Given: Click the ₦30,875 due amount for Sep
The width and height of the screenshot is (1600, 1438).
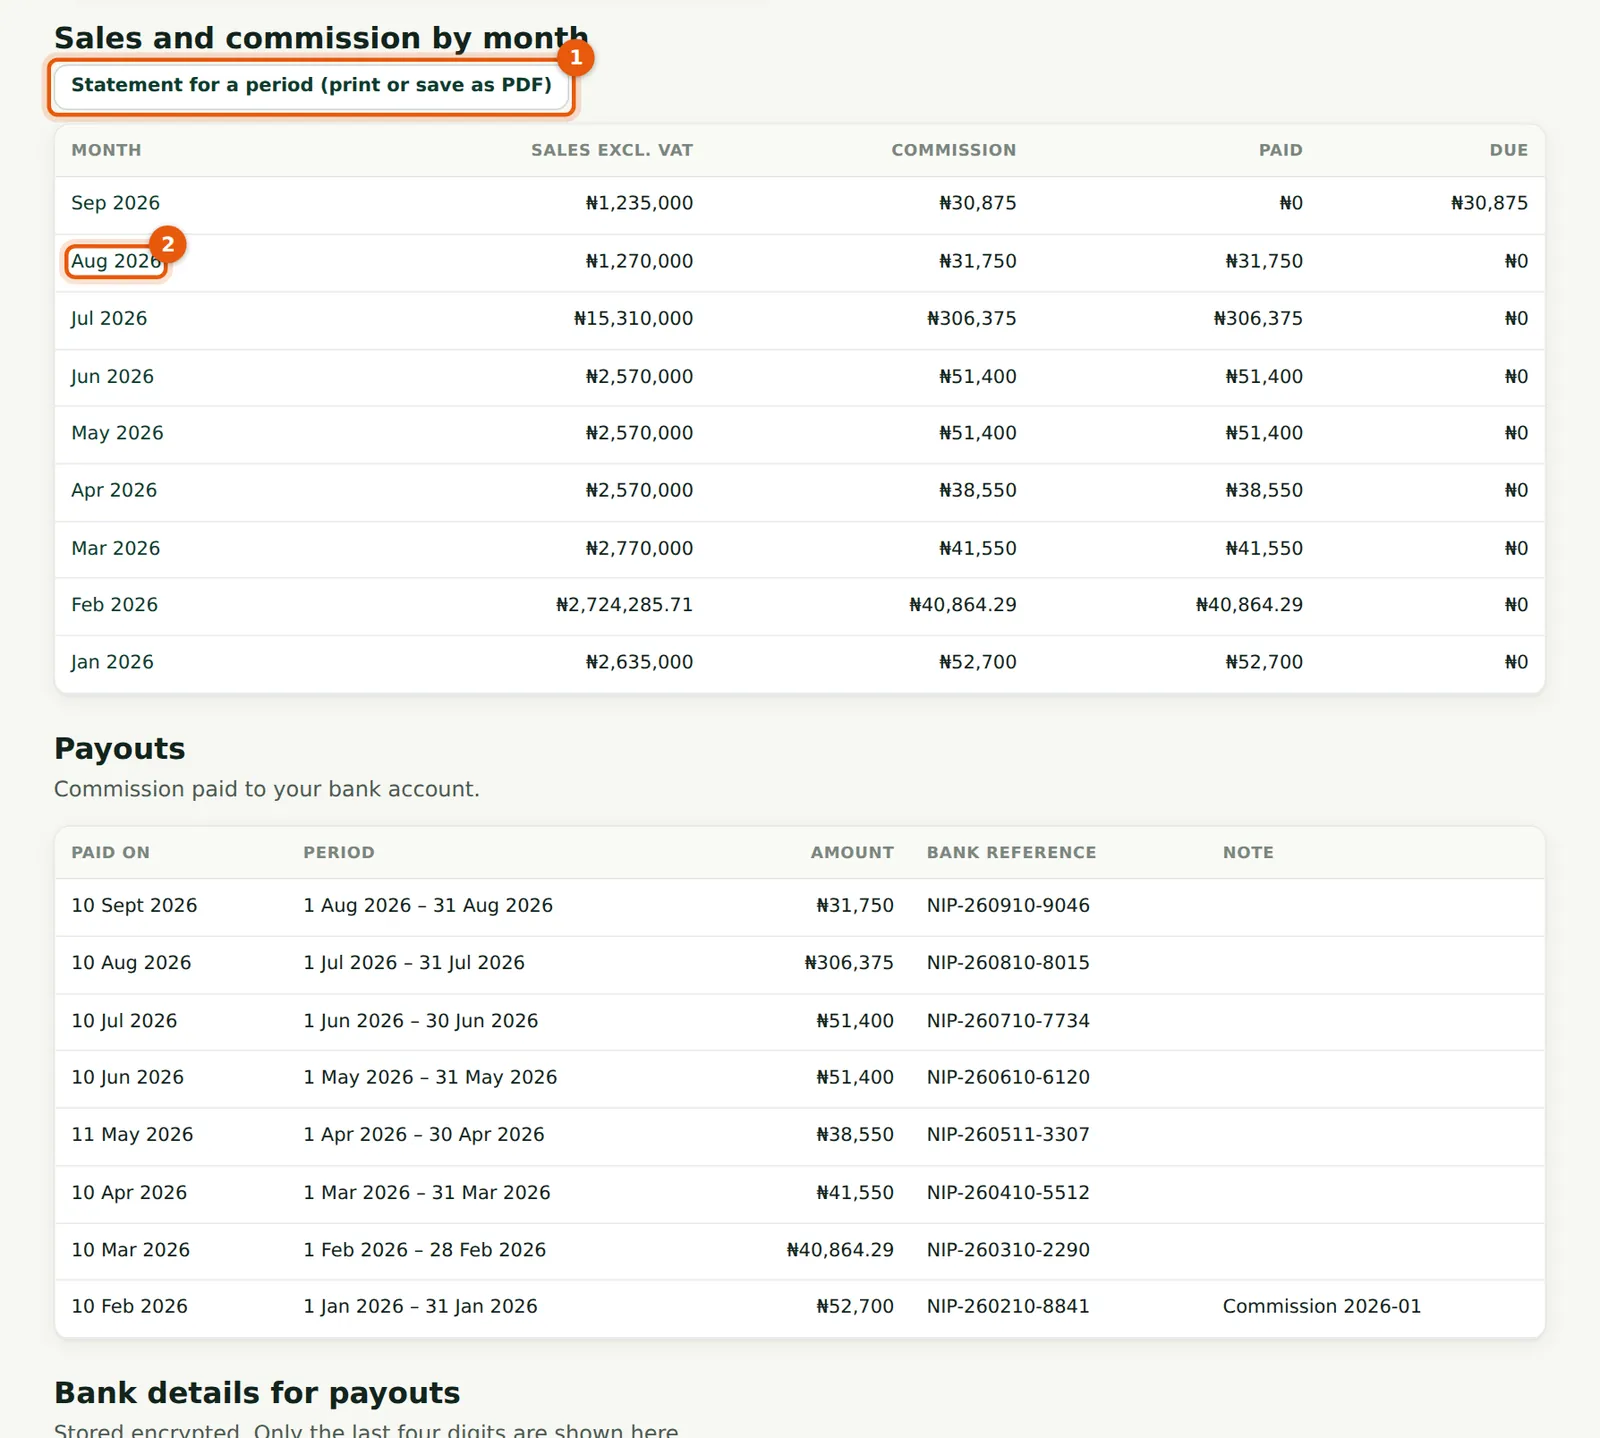Looking at the screenshot, I should (1489, 203).
